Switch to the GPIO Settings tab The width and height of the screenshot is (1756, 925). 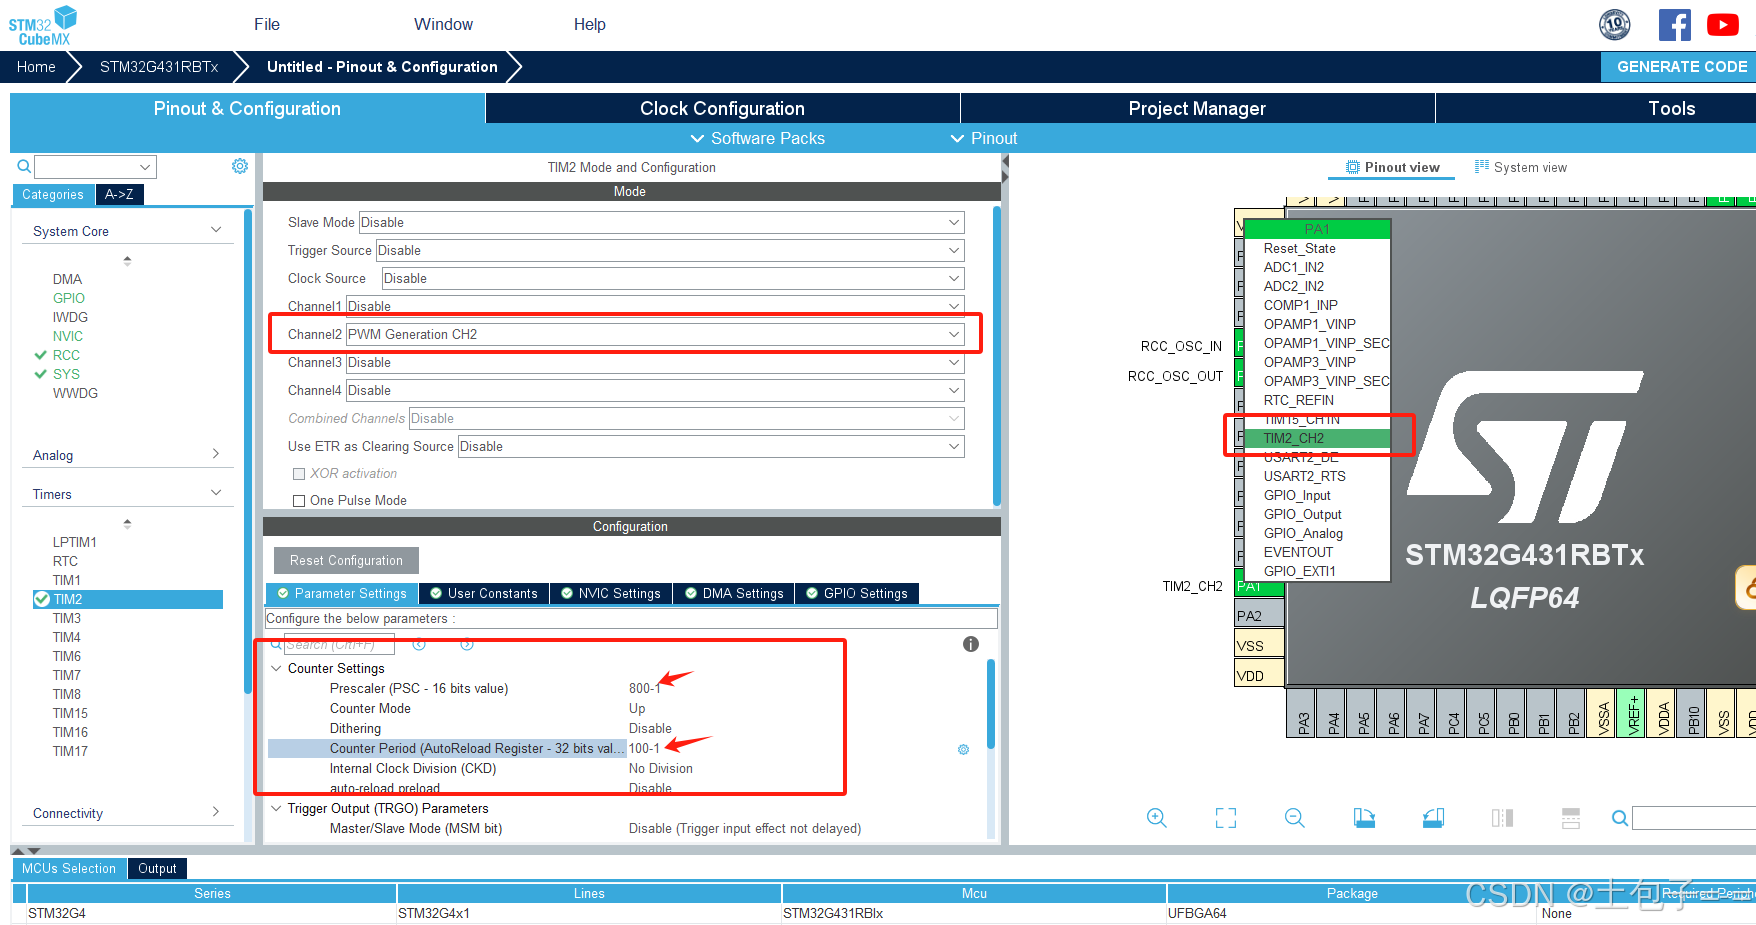click(x=857, y=593)
